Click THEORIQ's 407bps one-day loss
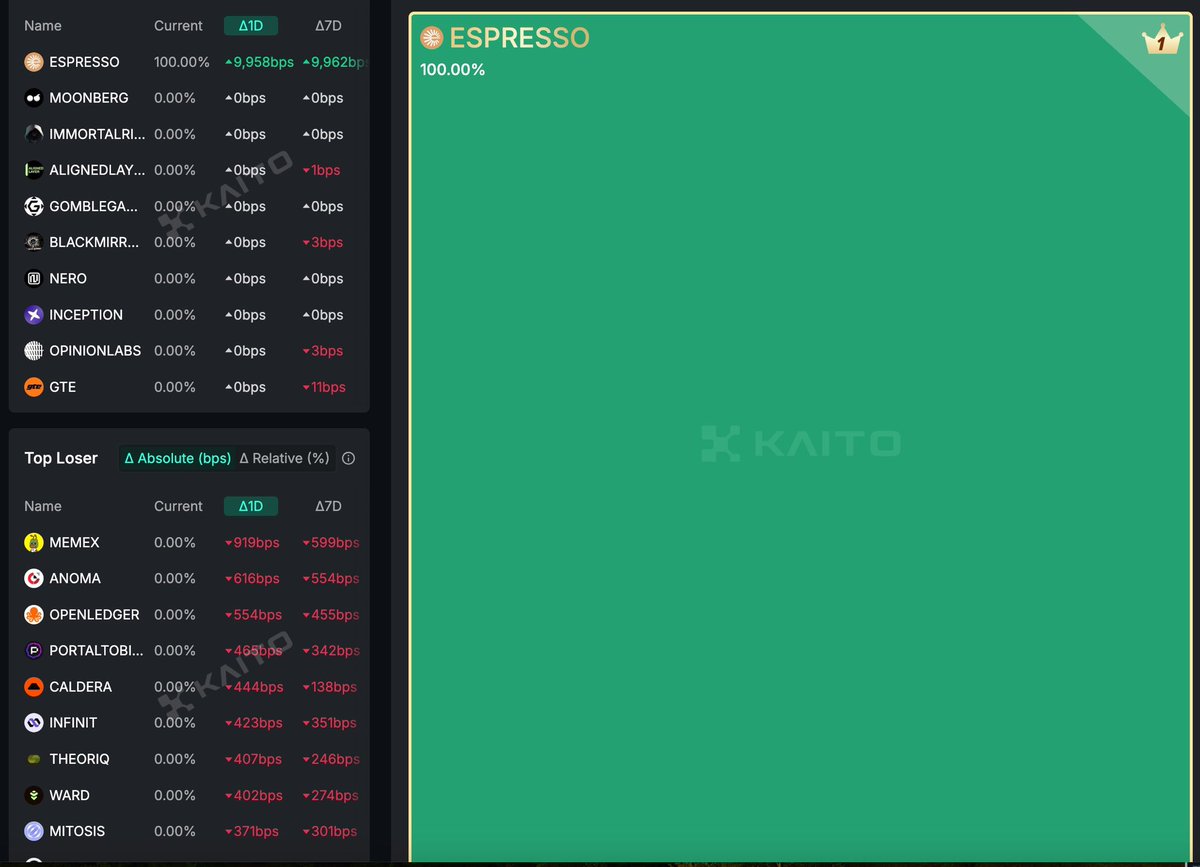Viewport: 1200px width, 867px height. click(253, 759)
